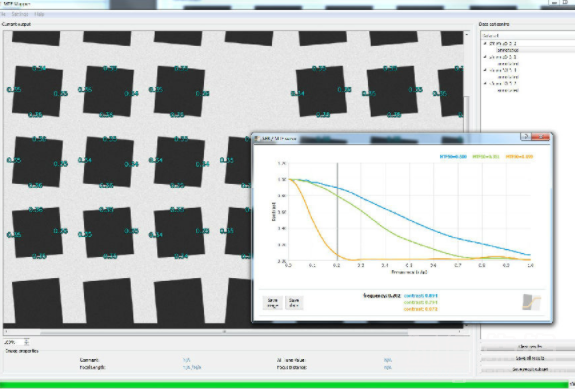
Task: Click the left arrow on the image horizontal scrollbar
Action: coord(6,332)
